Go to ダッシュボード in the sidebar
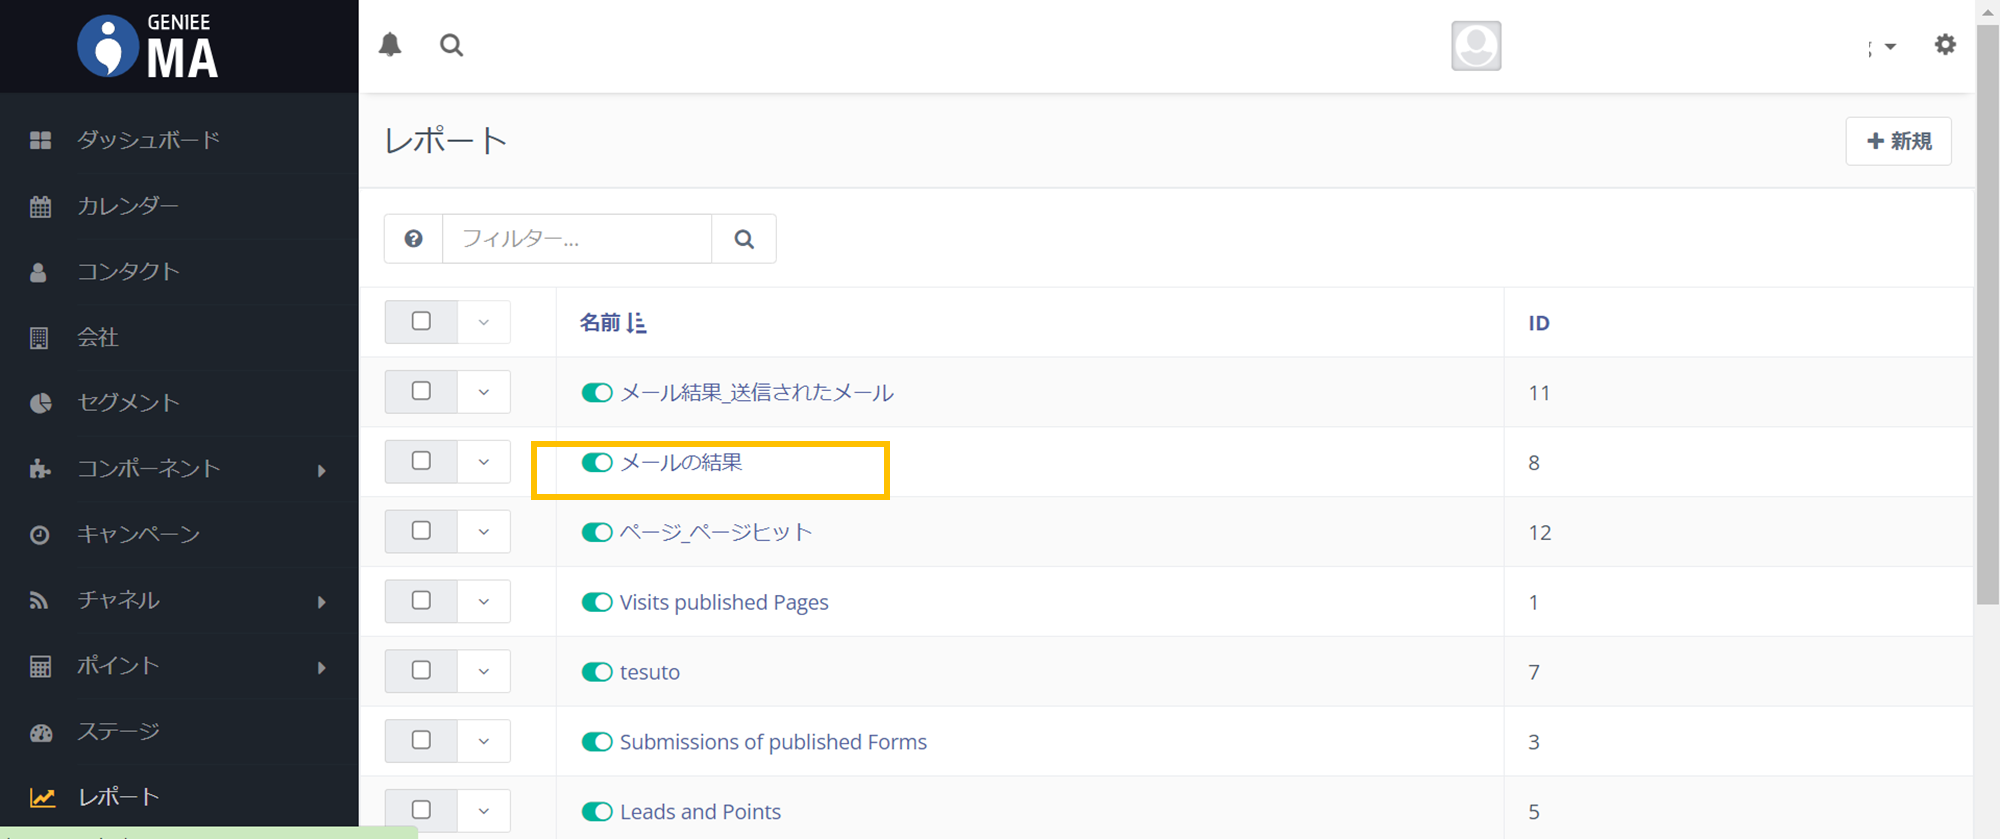This screenshot has width=2000, height=839. (x=148, y=140)
